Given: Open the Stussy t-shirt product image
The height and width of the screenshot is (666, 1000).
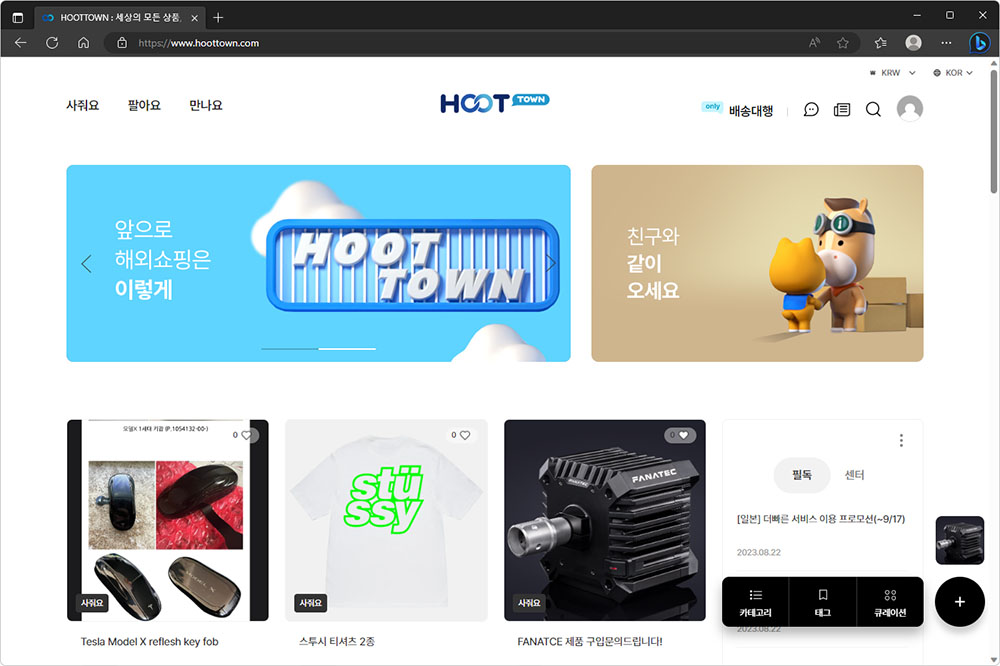Looking at the screenshot, I should [386, 520].
